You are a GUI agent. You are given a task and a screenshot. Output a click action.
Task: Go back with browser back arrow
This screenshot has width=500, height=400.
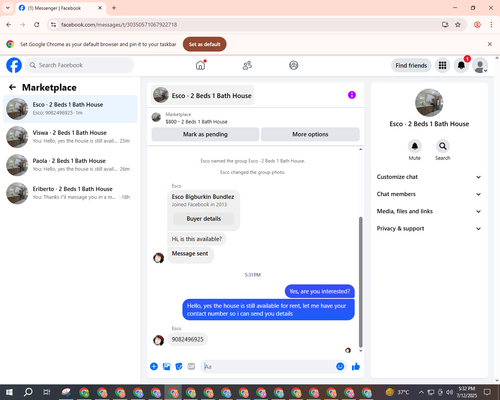coord(9,25)
